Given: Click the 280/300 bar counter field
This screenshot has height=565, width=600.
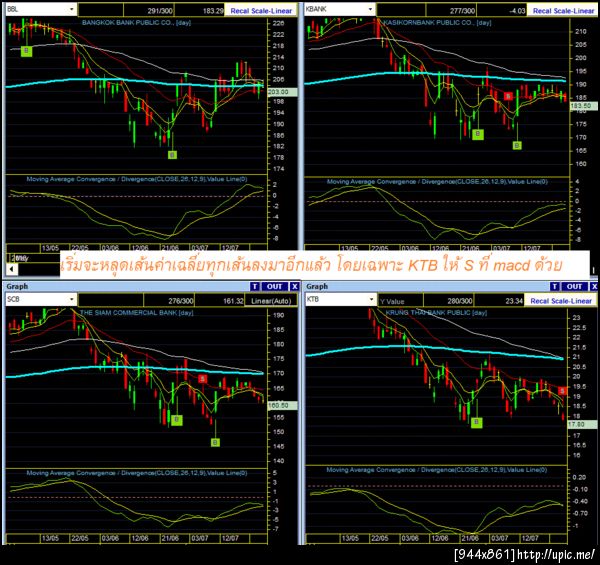Looking at the screenshot, I should [449, 301].
